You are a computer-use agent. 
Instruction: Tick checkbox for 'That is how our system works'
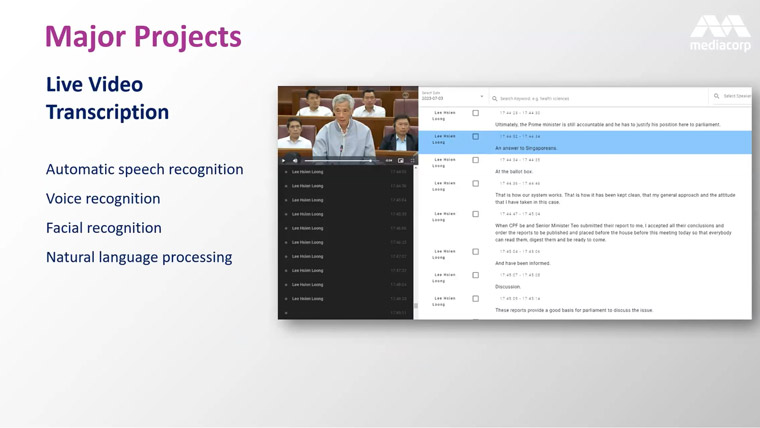pyautogui.click(x=475, y=184)
